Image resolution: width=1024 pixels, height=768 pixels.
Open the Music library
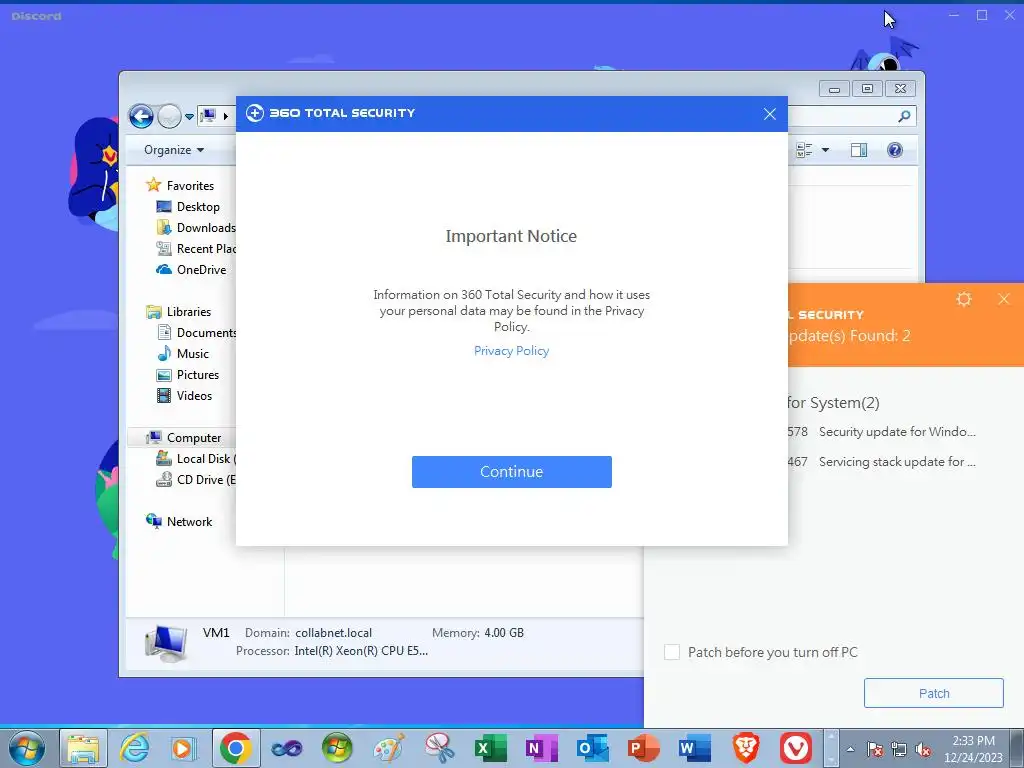tap(183, 353)
